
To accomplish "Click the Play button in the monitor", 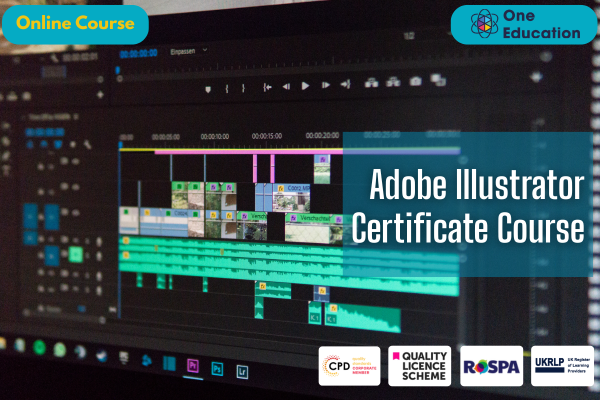I will pos(305,87).
